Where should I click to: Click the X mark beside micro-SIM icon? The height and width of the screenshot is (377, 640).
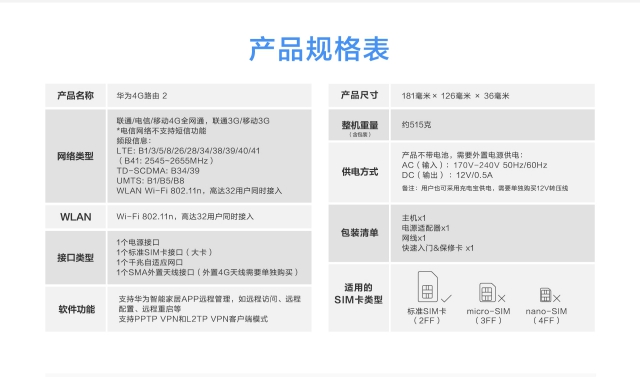502,299
